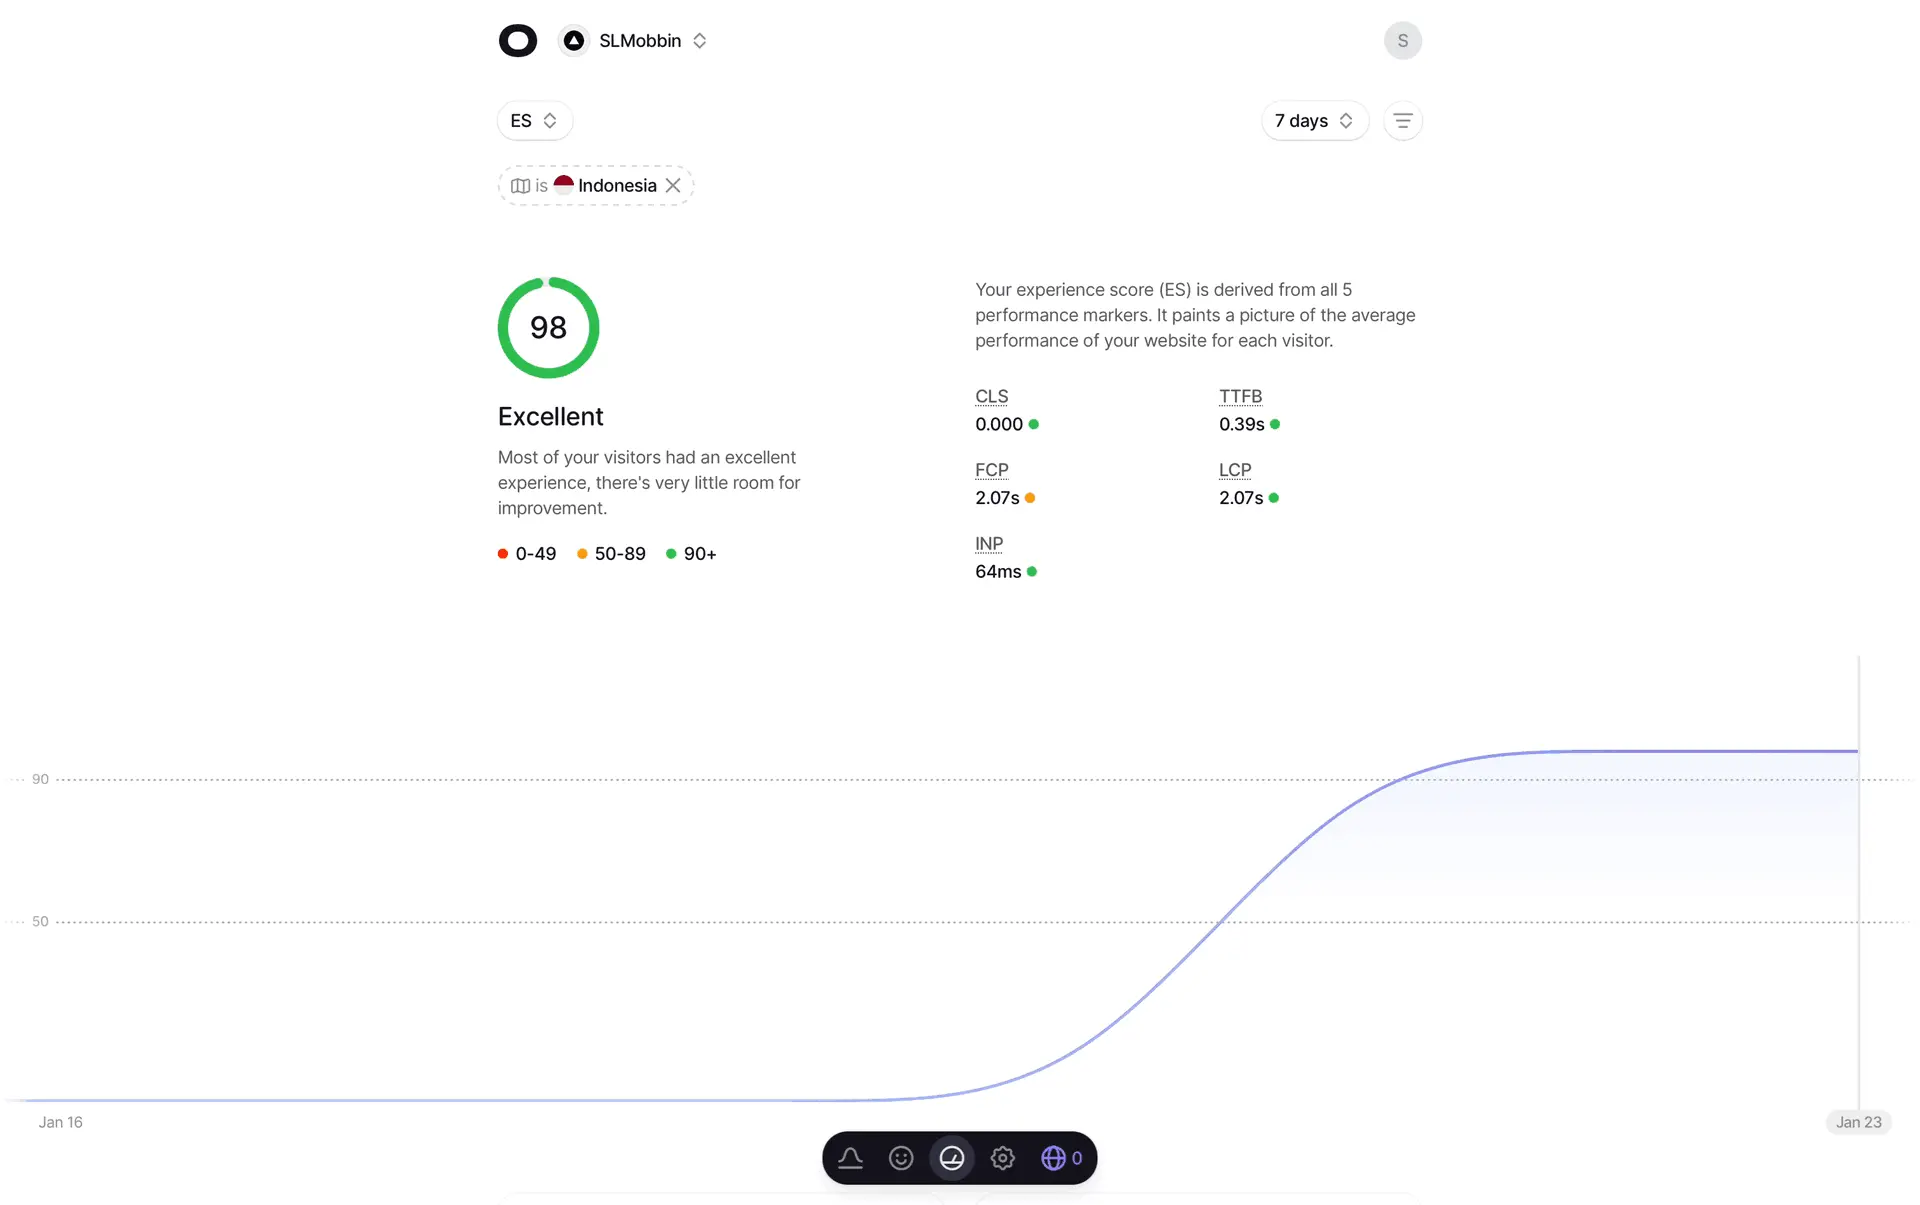Open settings gear in the bottom dock
The width and height of the screenshot is (1920, 1205).
tap(1002, 1158)
